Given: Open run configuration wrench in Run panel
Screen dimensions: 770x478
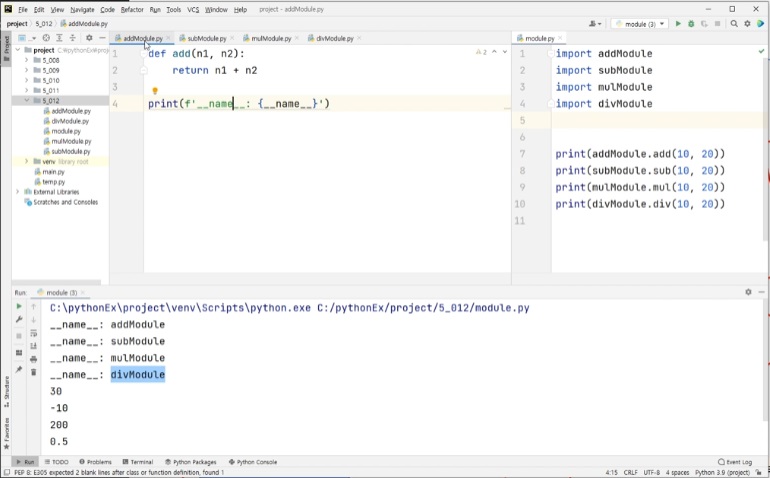Looking at the screenshot, I should [x=19, y=319].
